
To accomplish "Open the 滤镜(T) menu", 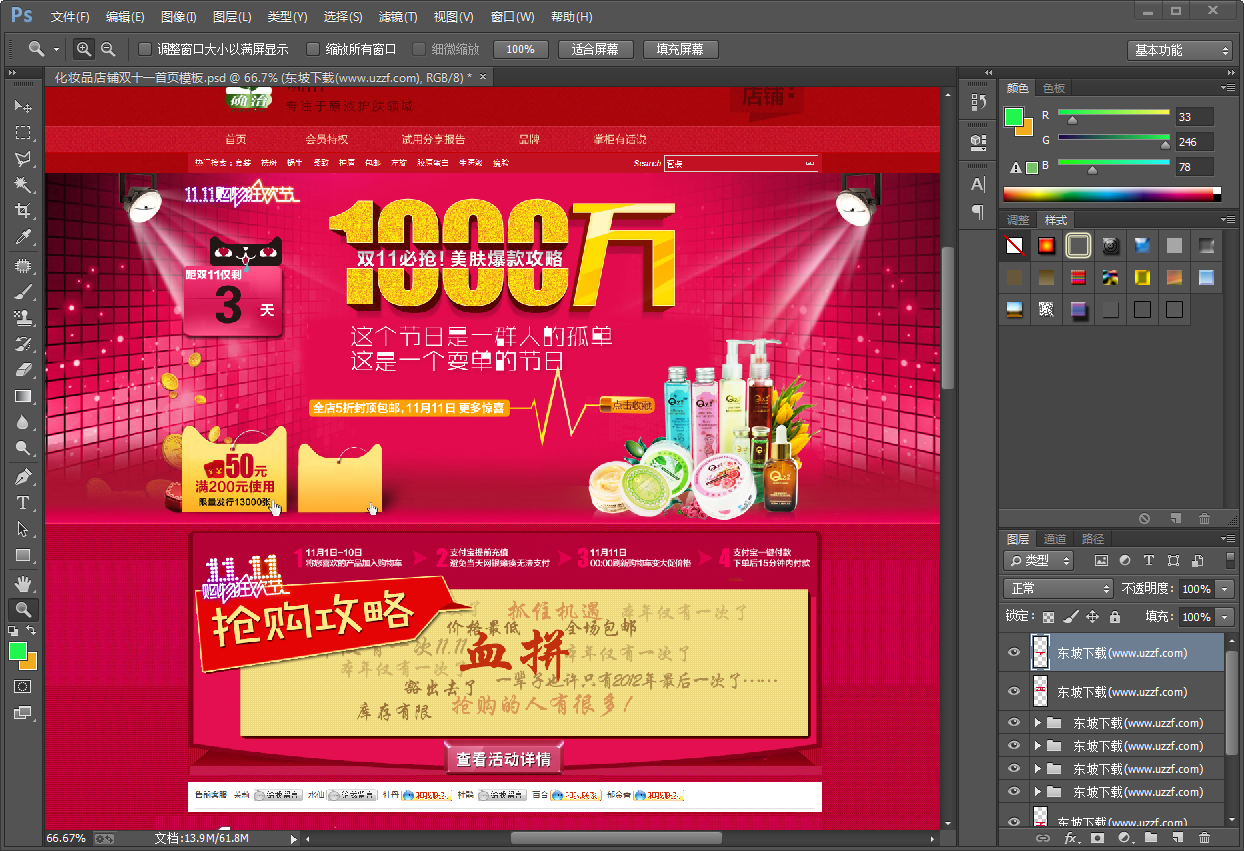I will 398,17.
